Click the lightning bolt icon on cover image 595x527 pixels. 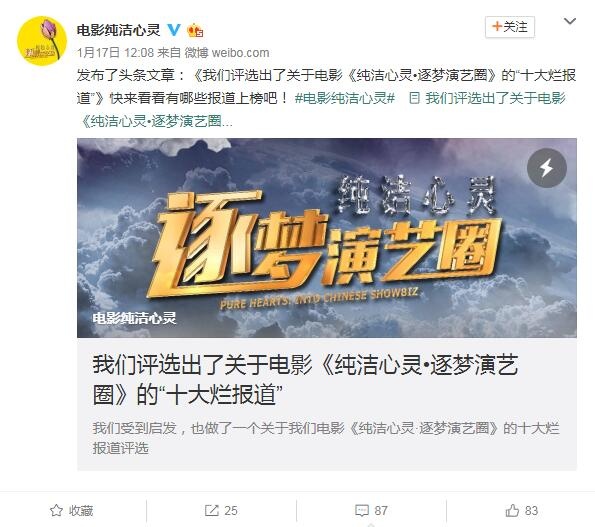tap(546, 168)
